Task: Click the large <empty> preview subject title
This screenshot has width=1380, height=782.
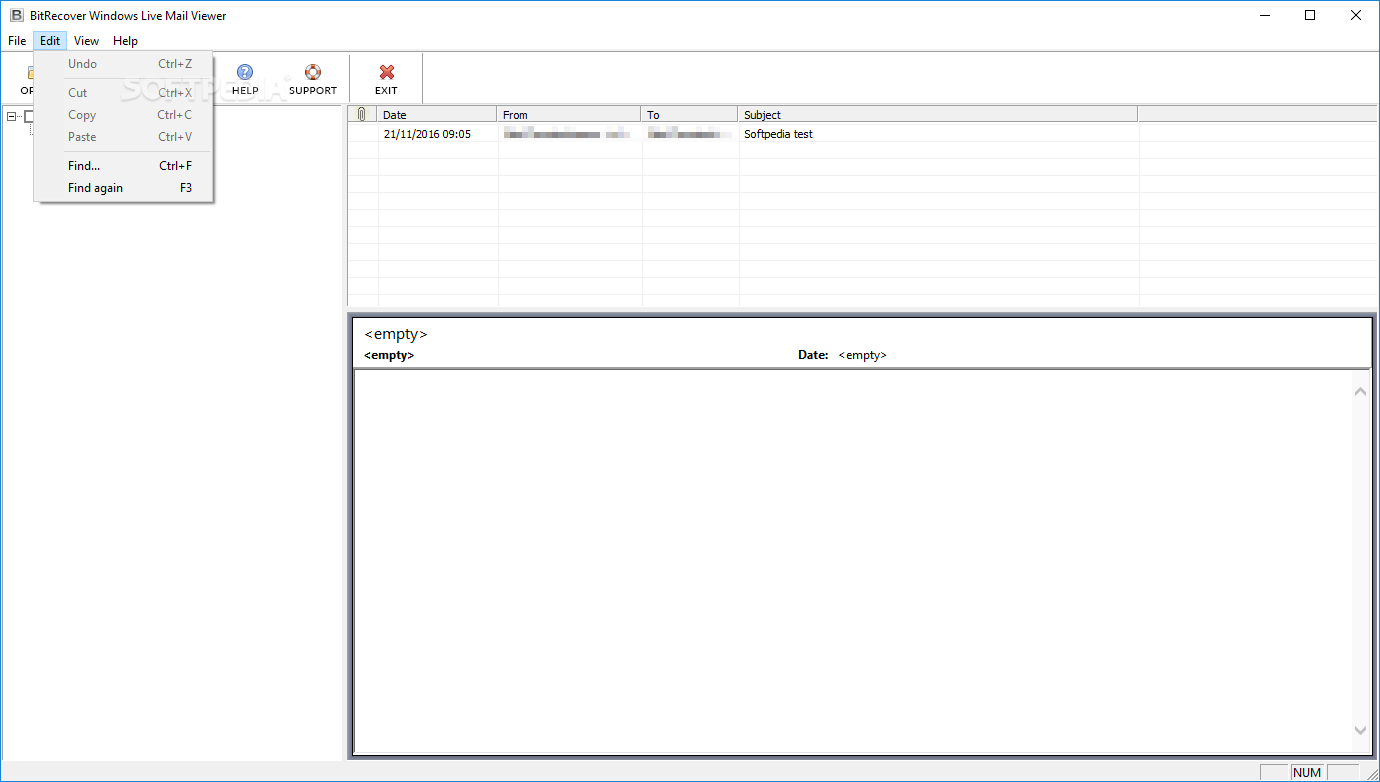Action: (396, 334)
